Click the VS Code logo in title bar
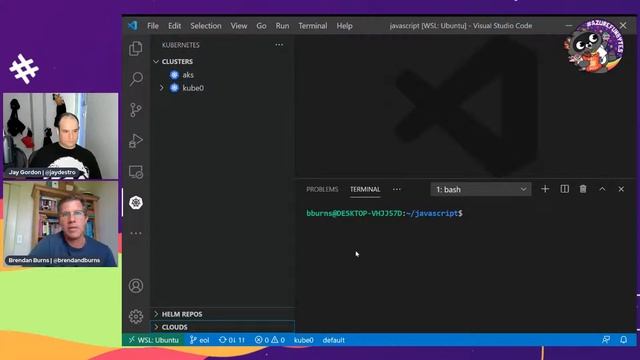Viewport: 640px width, 360px height. [133, 25]
